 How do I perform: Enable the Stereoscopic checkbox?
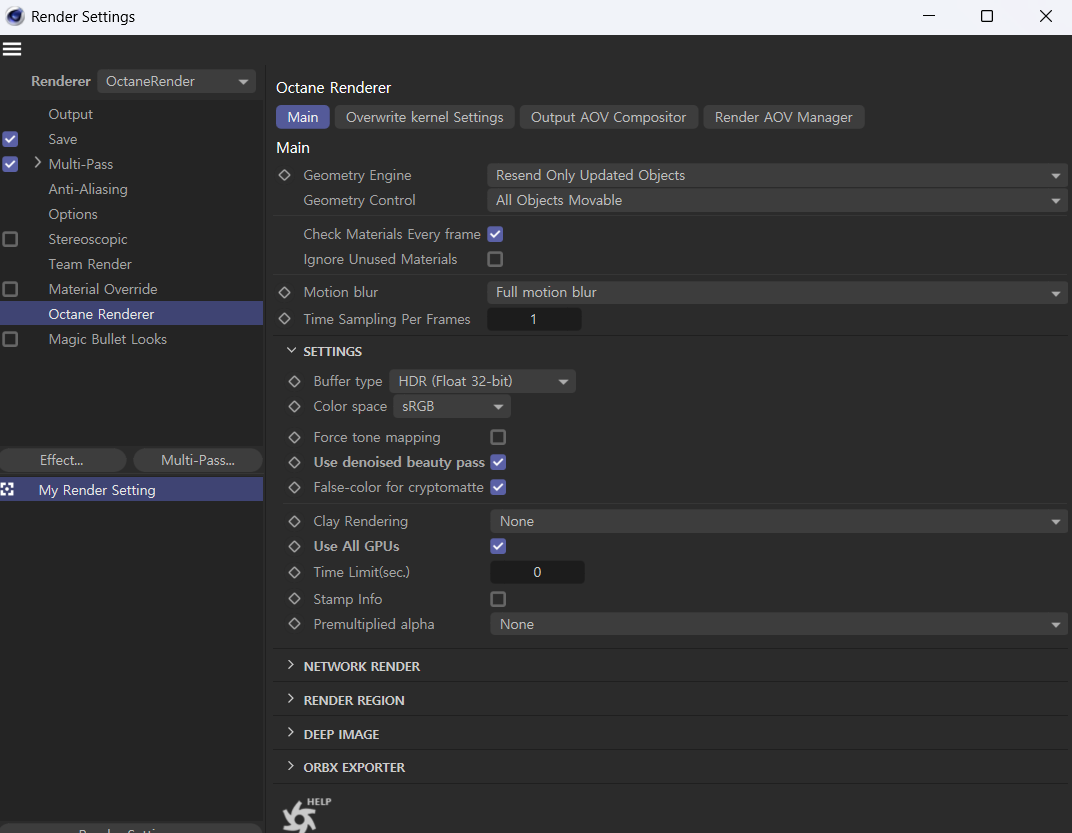10,239
